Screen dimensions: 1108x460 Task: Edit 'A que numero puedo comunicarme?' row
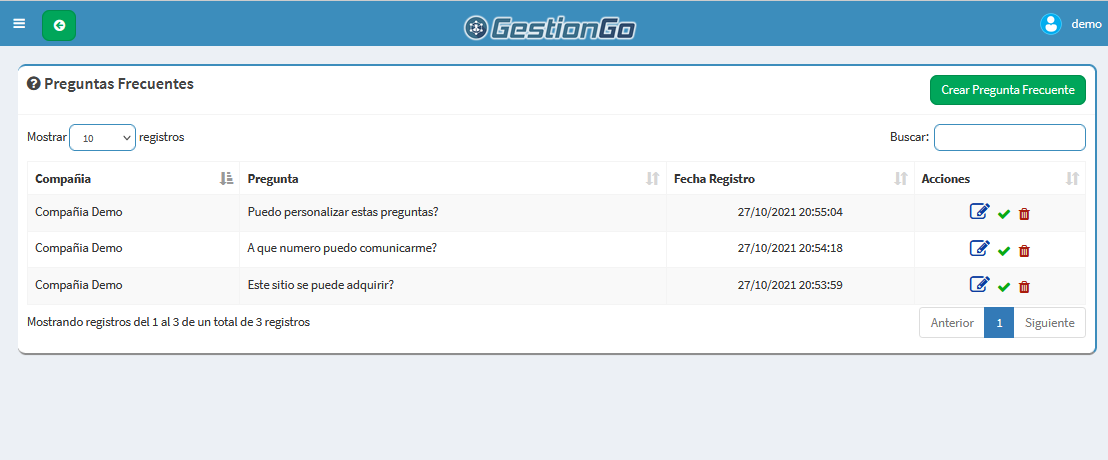point(979,248)
